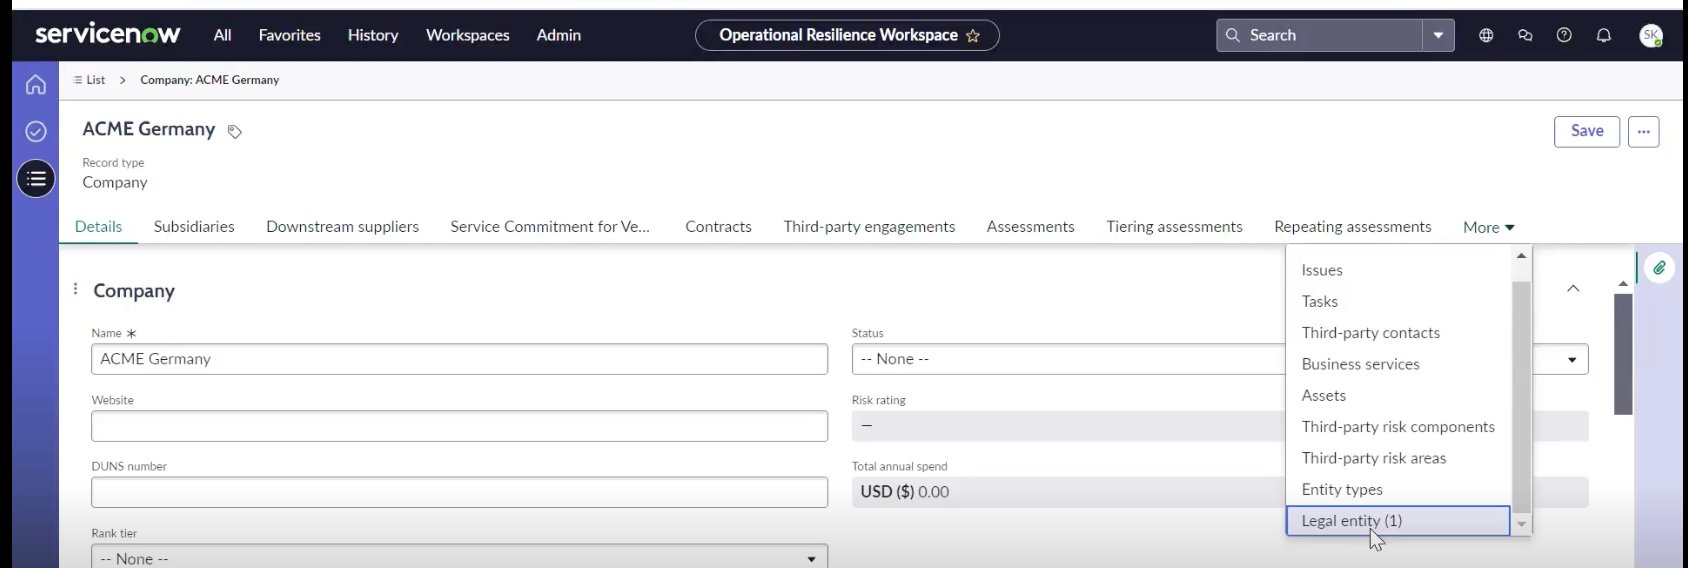Image resolution: width=1688 pixels, height=568 pixels.
Task: Select Entity types option
Action: click(1398, 489)
